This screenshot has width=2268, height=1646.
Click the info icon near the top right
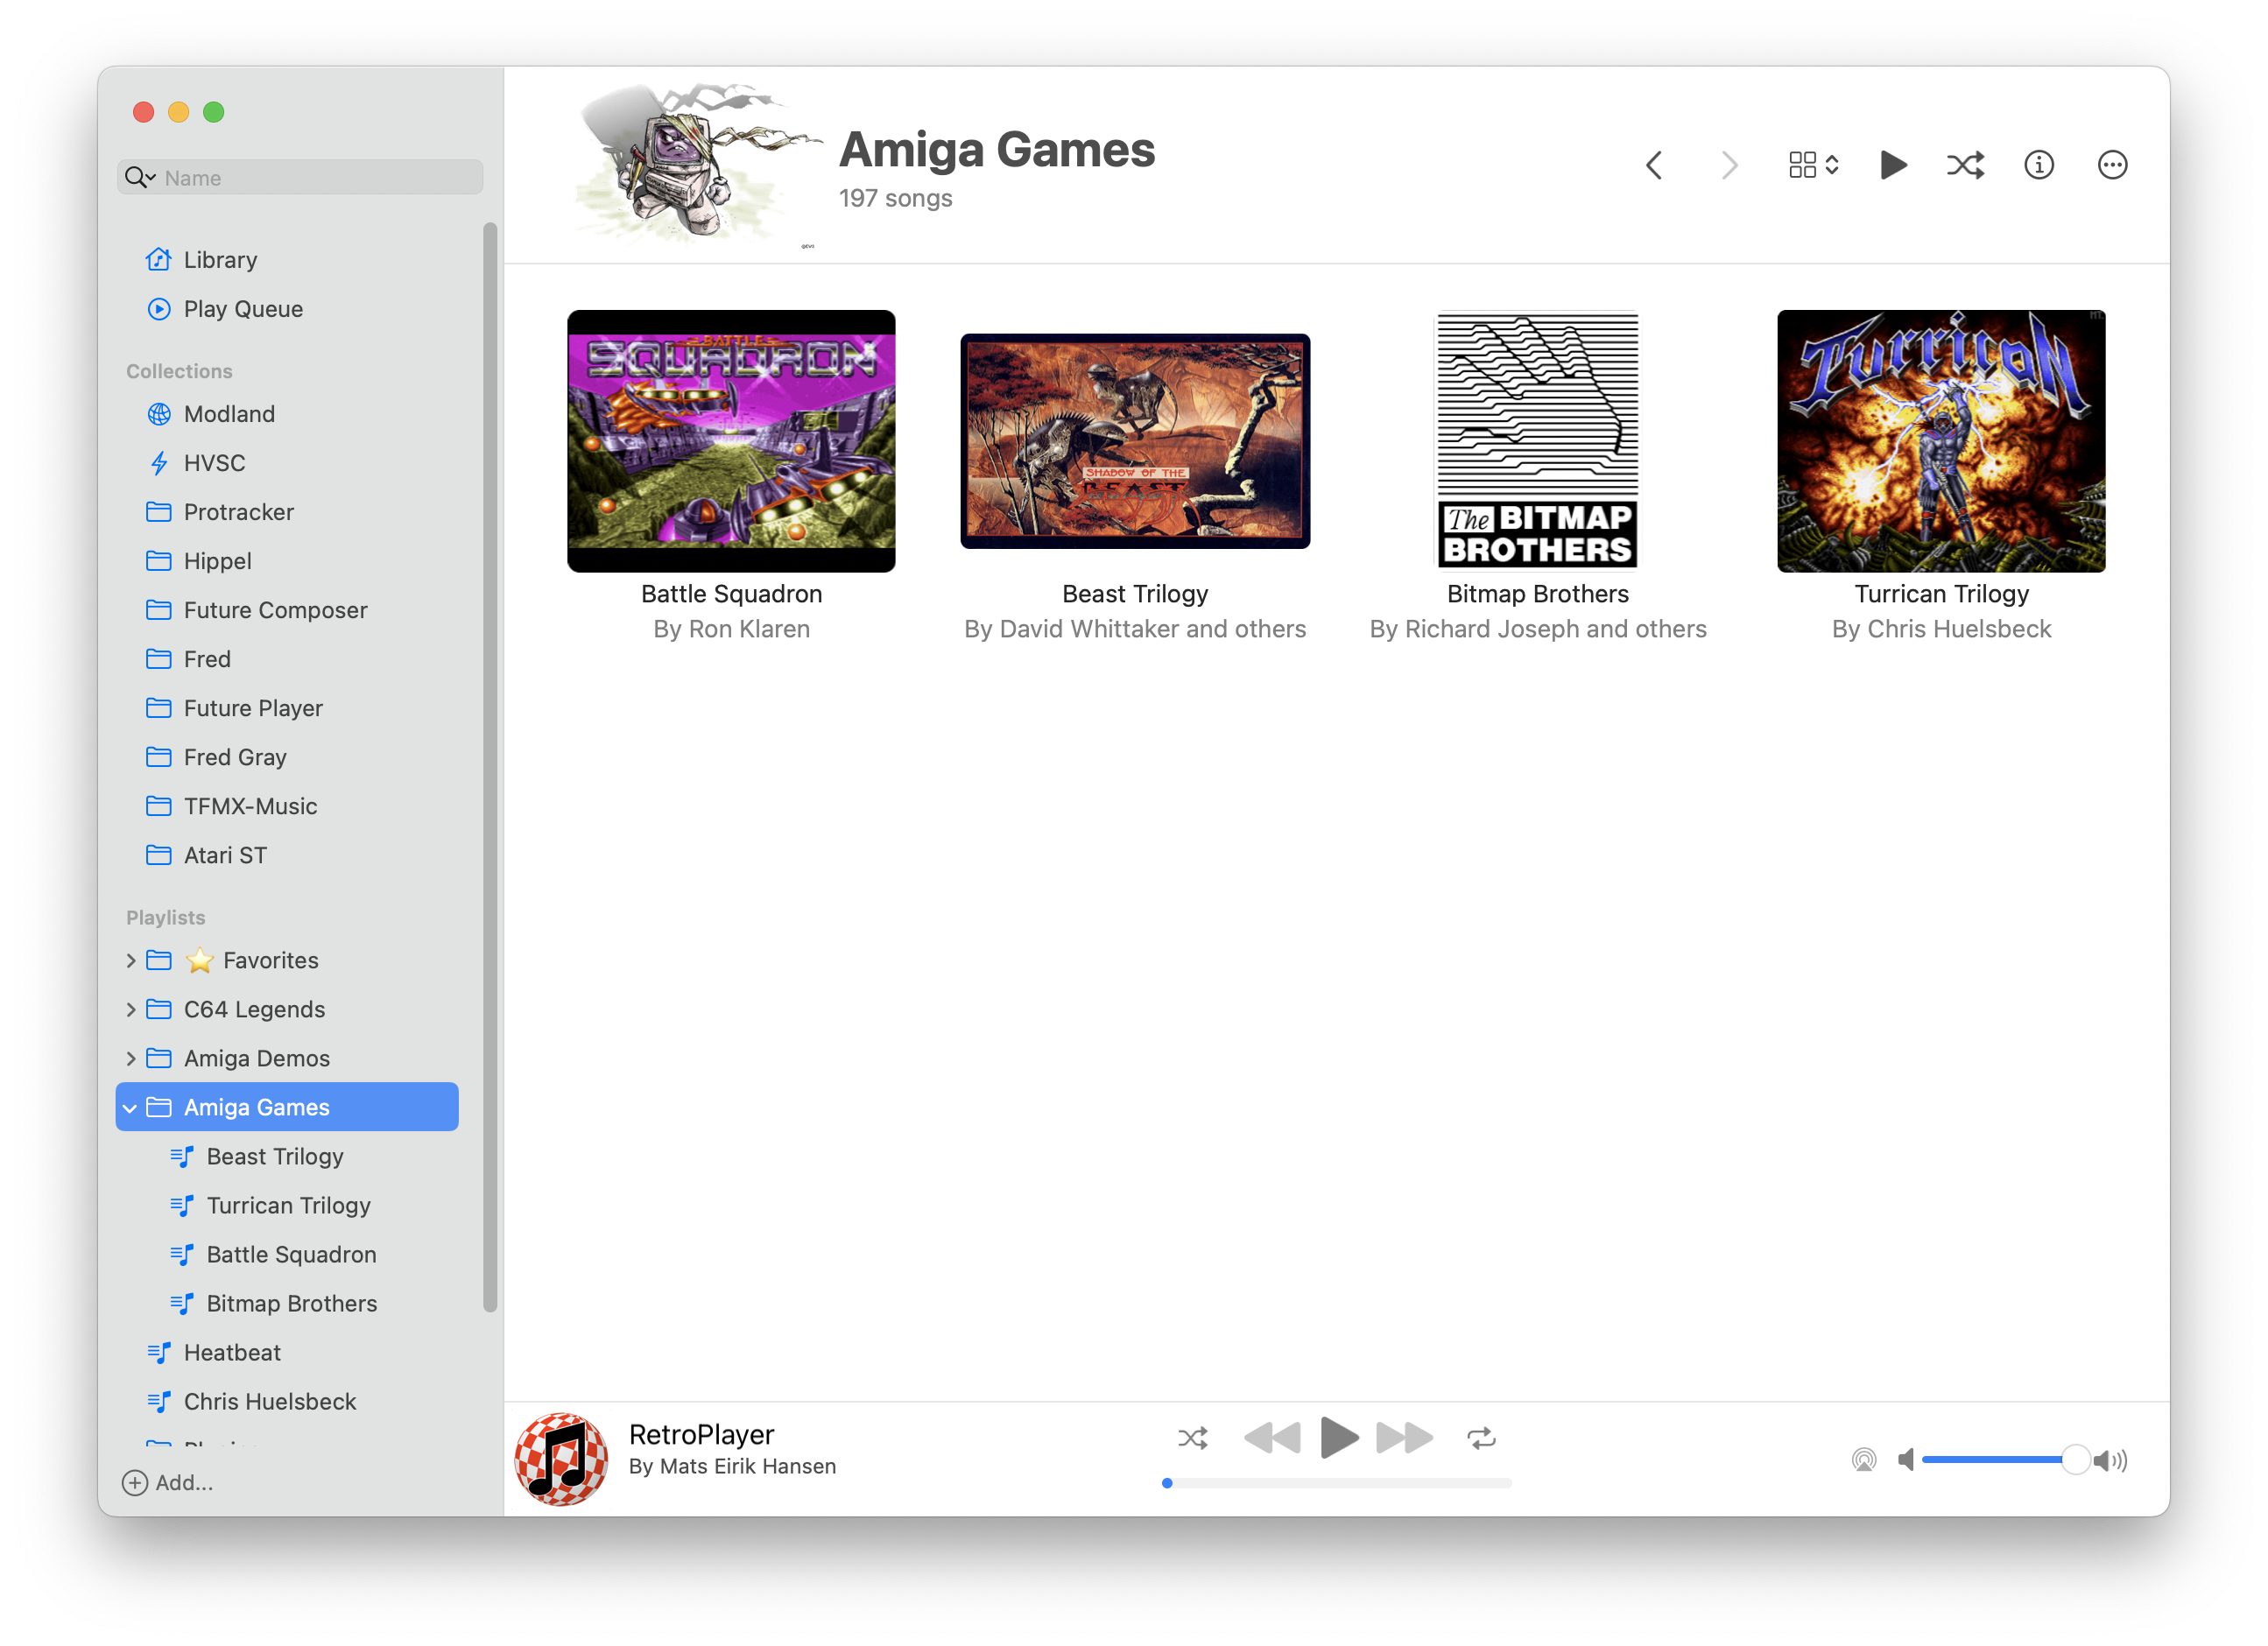2039,165
